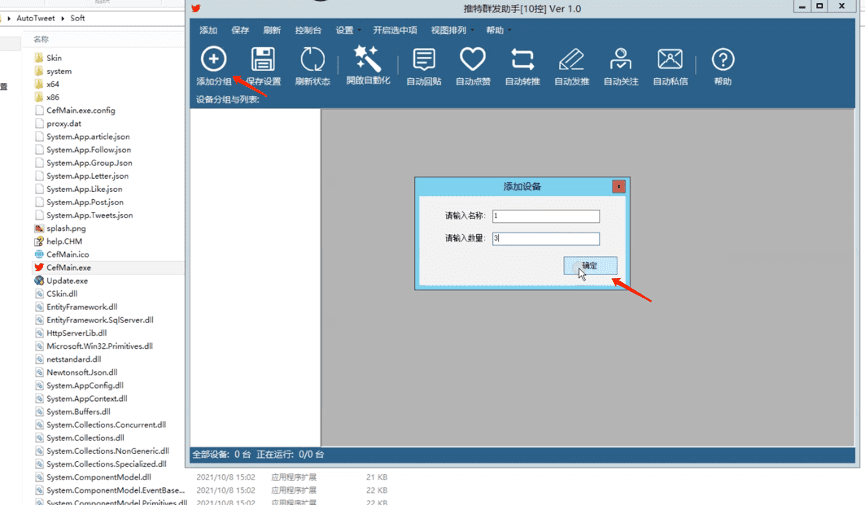Select System.App.Tweets.json file name

point(89,215)
